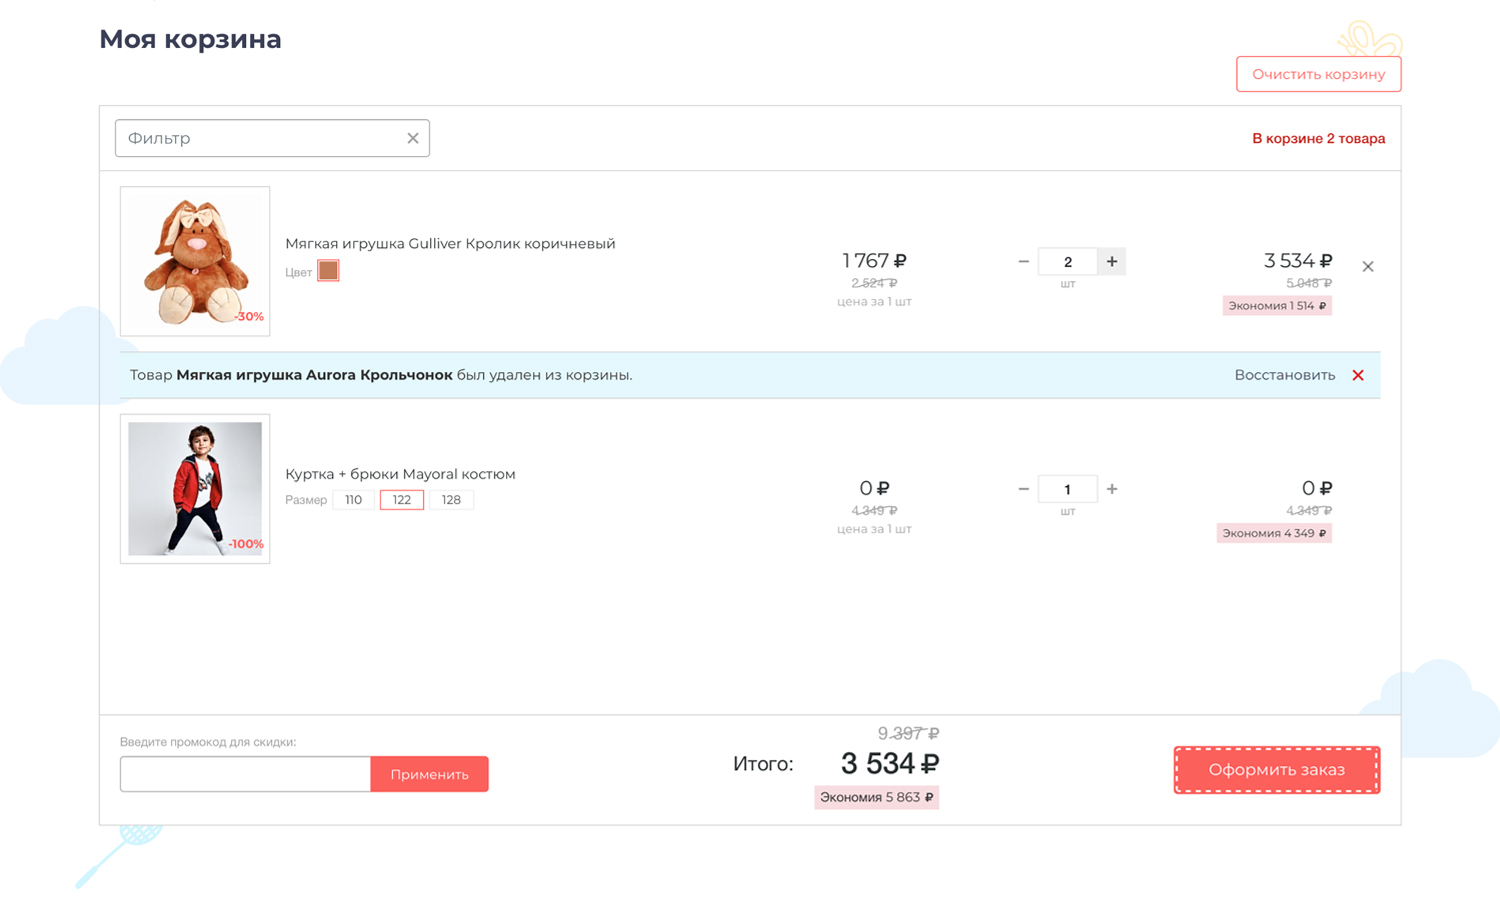The height and width of the screenshot is (900, 1500).
Task: Click the Очистить корзину button
Action: (x=1318, y=74)
